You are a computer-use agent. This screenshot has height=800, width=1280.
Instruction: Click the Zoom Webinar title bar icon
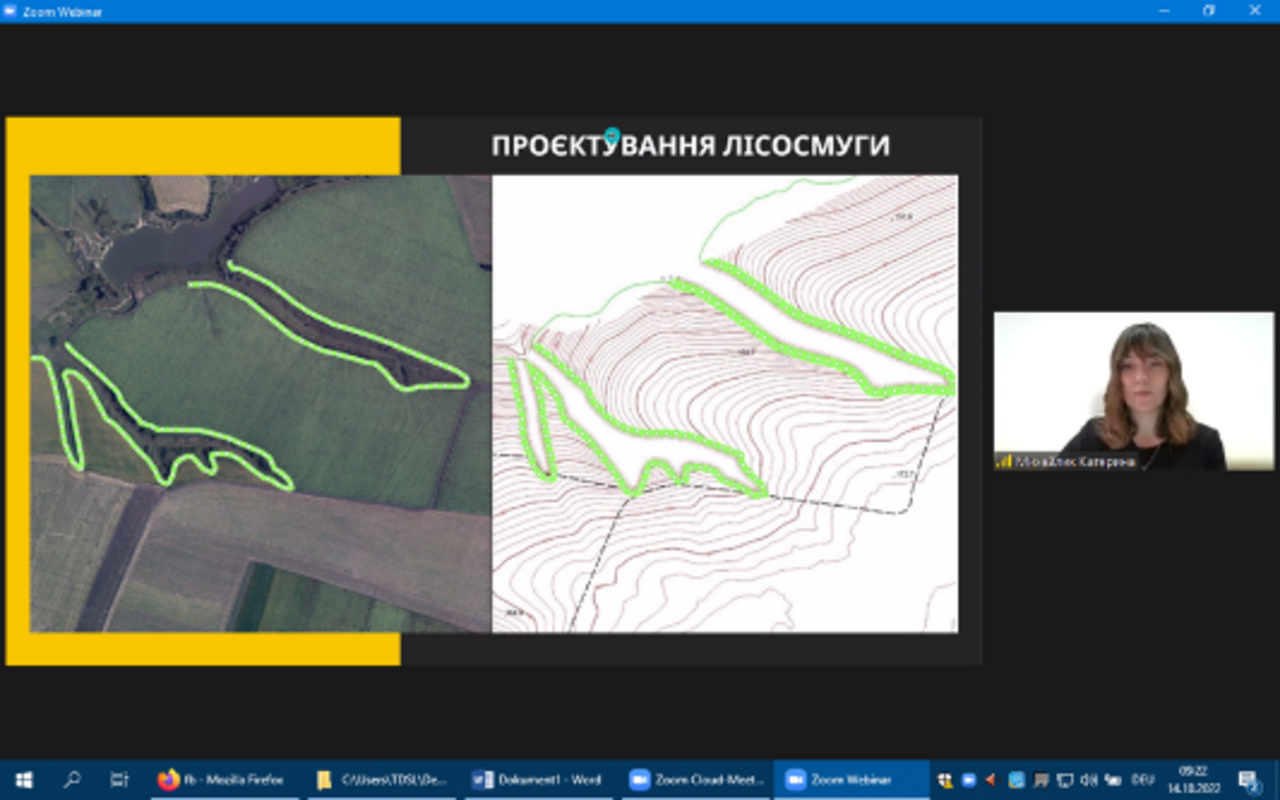coord(11,11)
